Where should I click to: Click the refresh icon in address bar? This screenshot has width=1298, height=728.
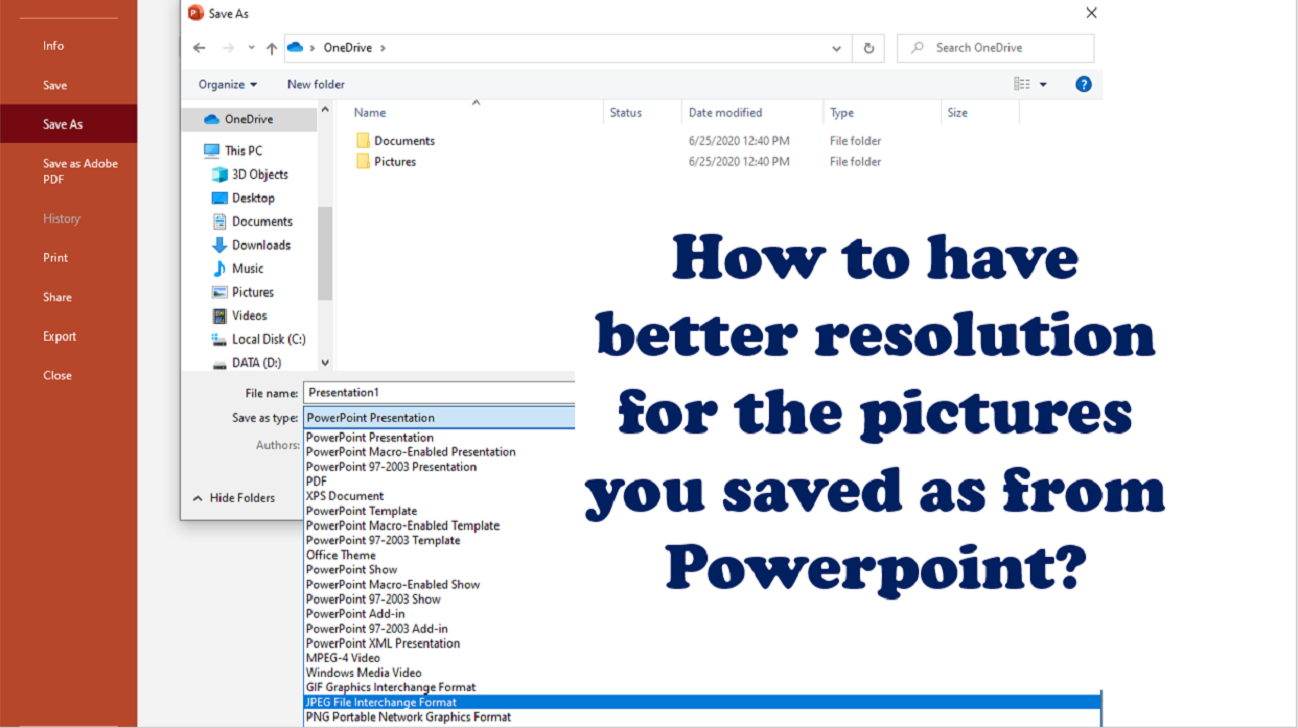tap(868, 47)
